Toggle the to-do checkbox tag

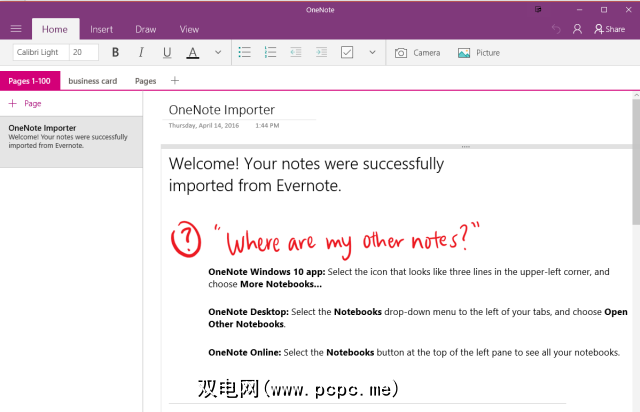click(x=346, y=52)
